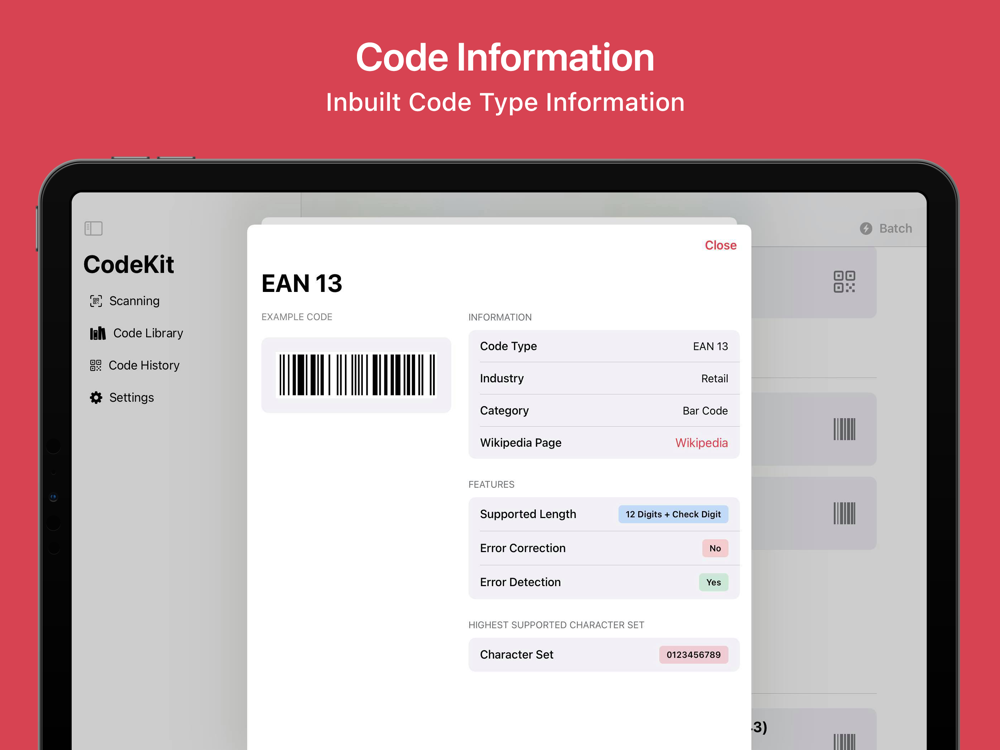Close the EAN 13 information sheet
Image resolution: width=1000 pixels, height=750 pixels.
pyautogui.click(x=721, y=246)
